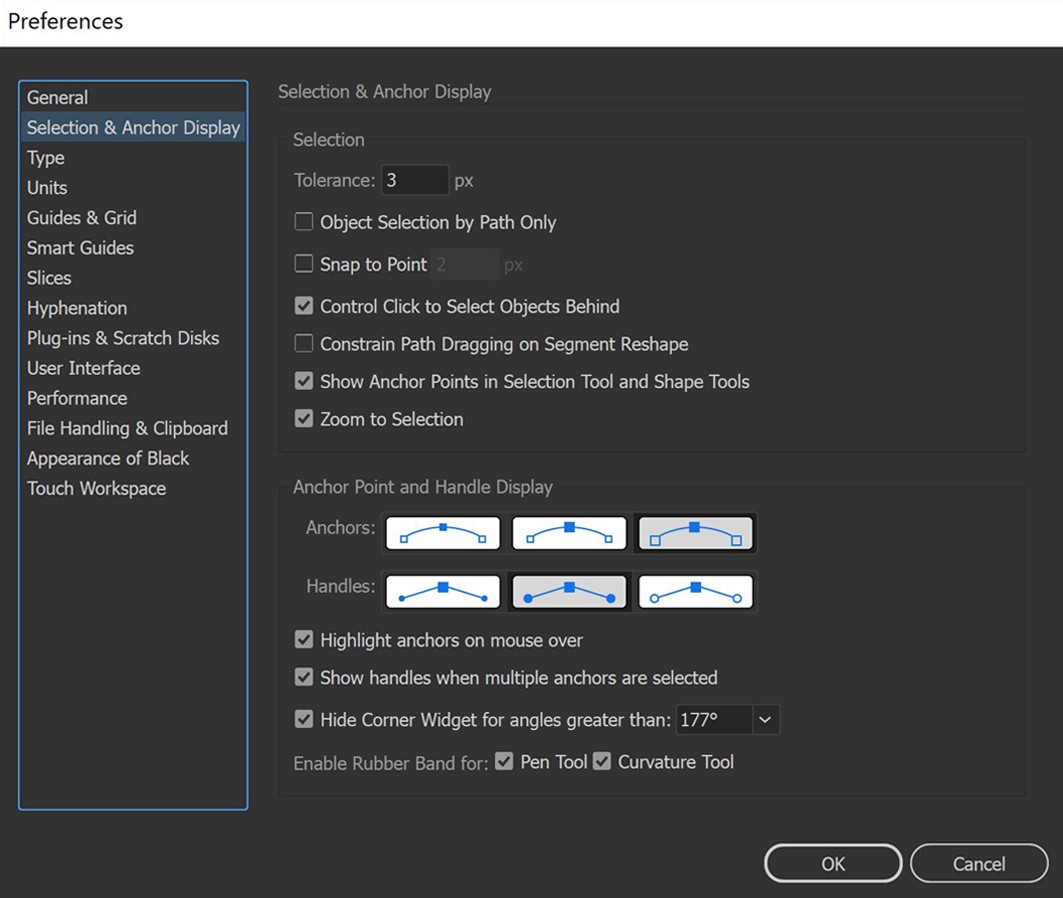Open Hyphenation preferences category
Screen dimensions: 1063x898
(133, 308)
